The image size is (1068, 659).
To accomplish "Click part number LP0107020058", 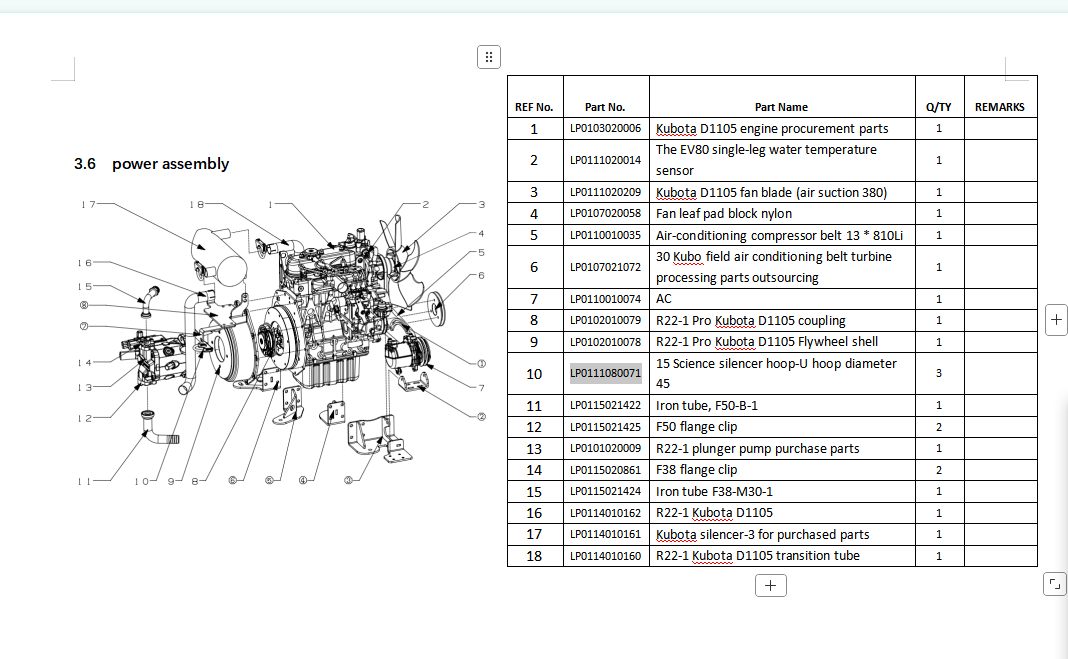I will (x=606, y=214).
